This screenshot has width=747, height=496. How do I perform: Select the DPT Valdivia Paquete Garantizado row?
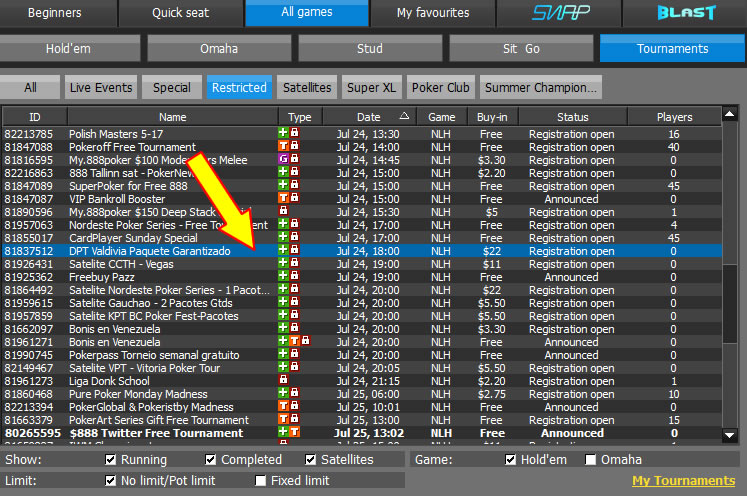click(x=150, y=251)
